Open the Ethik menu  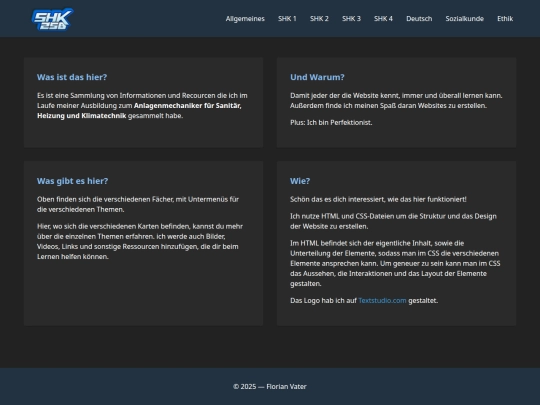[x=505, y=19]
